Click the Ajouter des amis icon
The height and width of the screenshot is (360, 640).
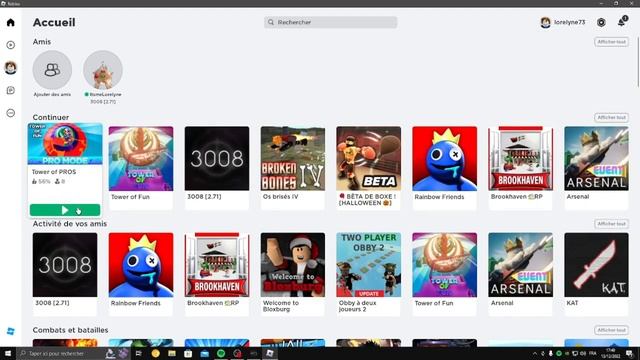point(52,70)
